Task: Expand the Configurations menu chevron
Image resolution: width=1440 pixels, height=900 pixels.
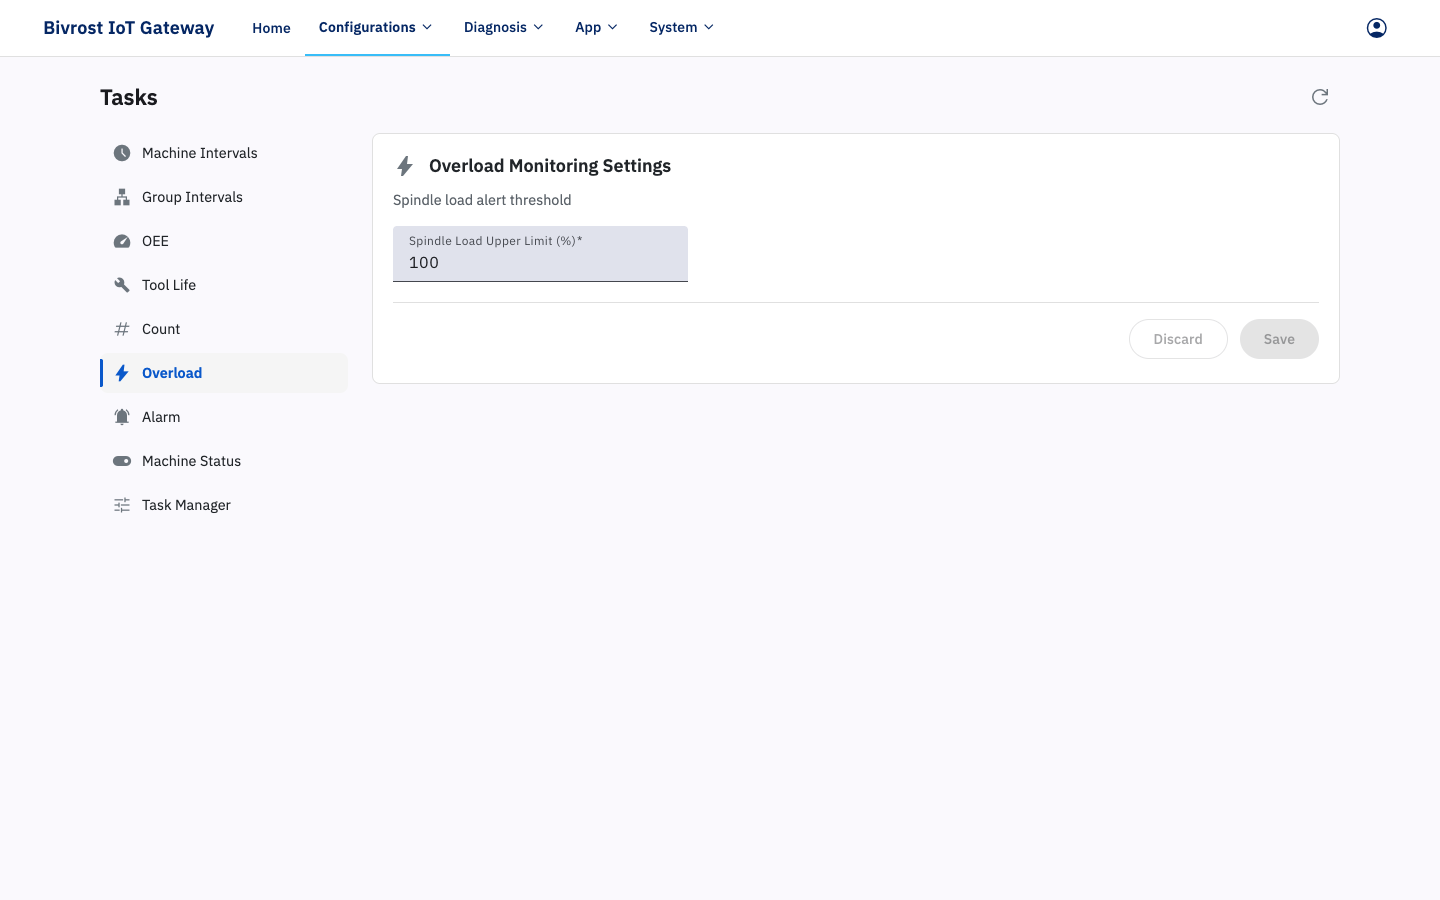Action: pos(427,27)
